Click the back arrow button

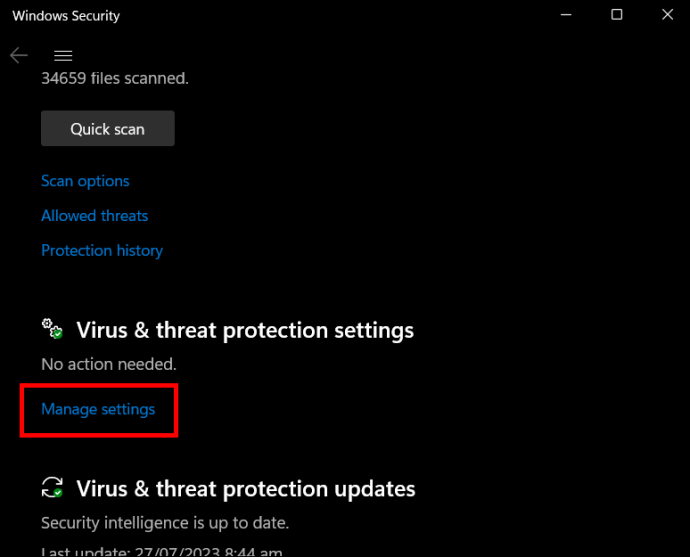pos(19,56)
